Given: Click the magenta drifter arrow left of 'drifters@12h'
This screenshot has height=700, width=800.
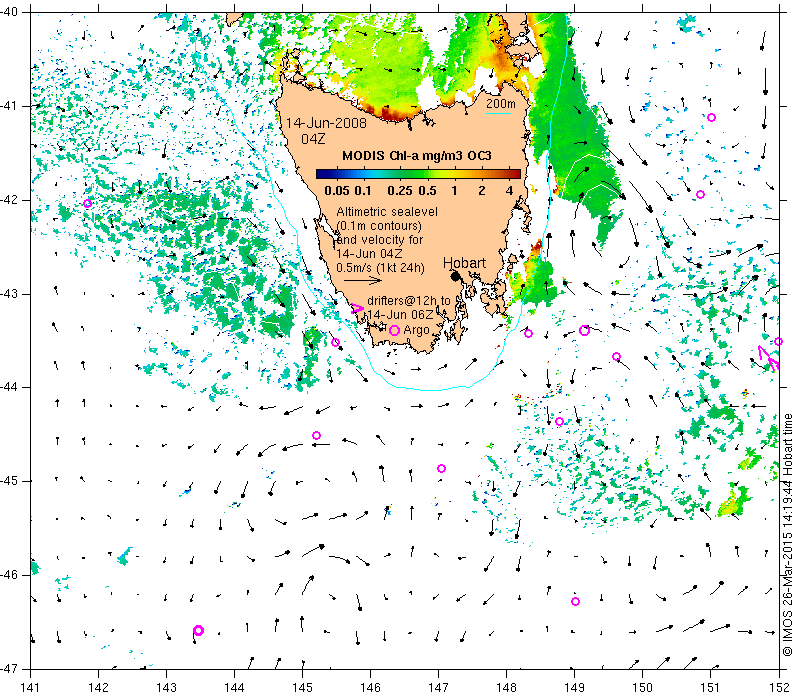Looking at the screenshot, I should click(358, 308).
